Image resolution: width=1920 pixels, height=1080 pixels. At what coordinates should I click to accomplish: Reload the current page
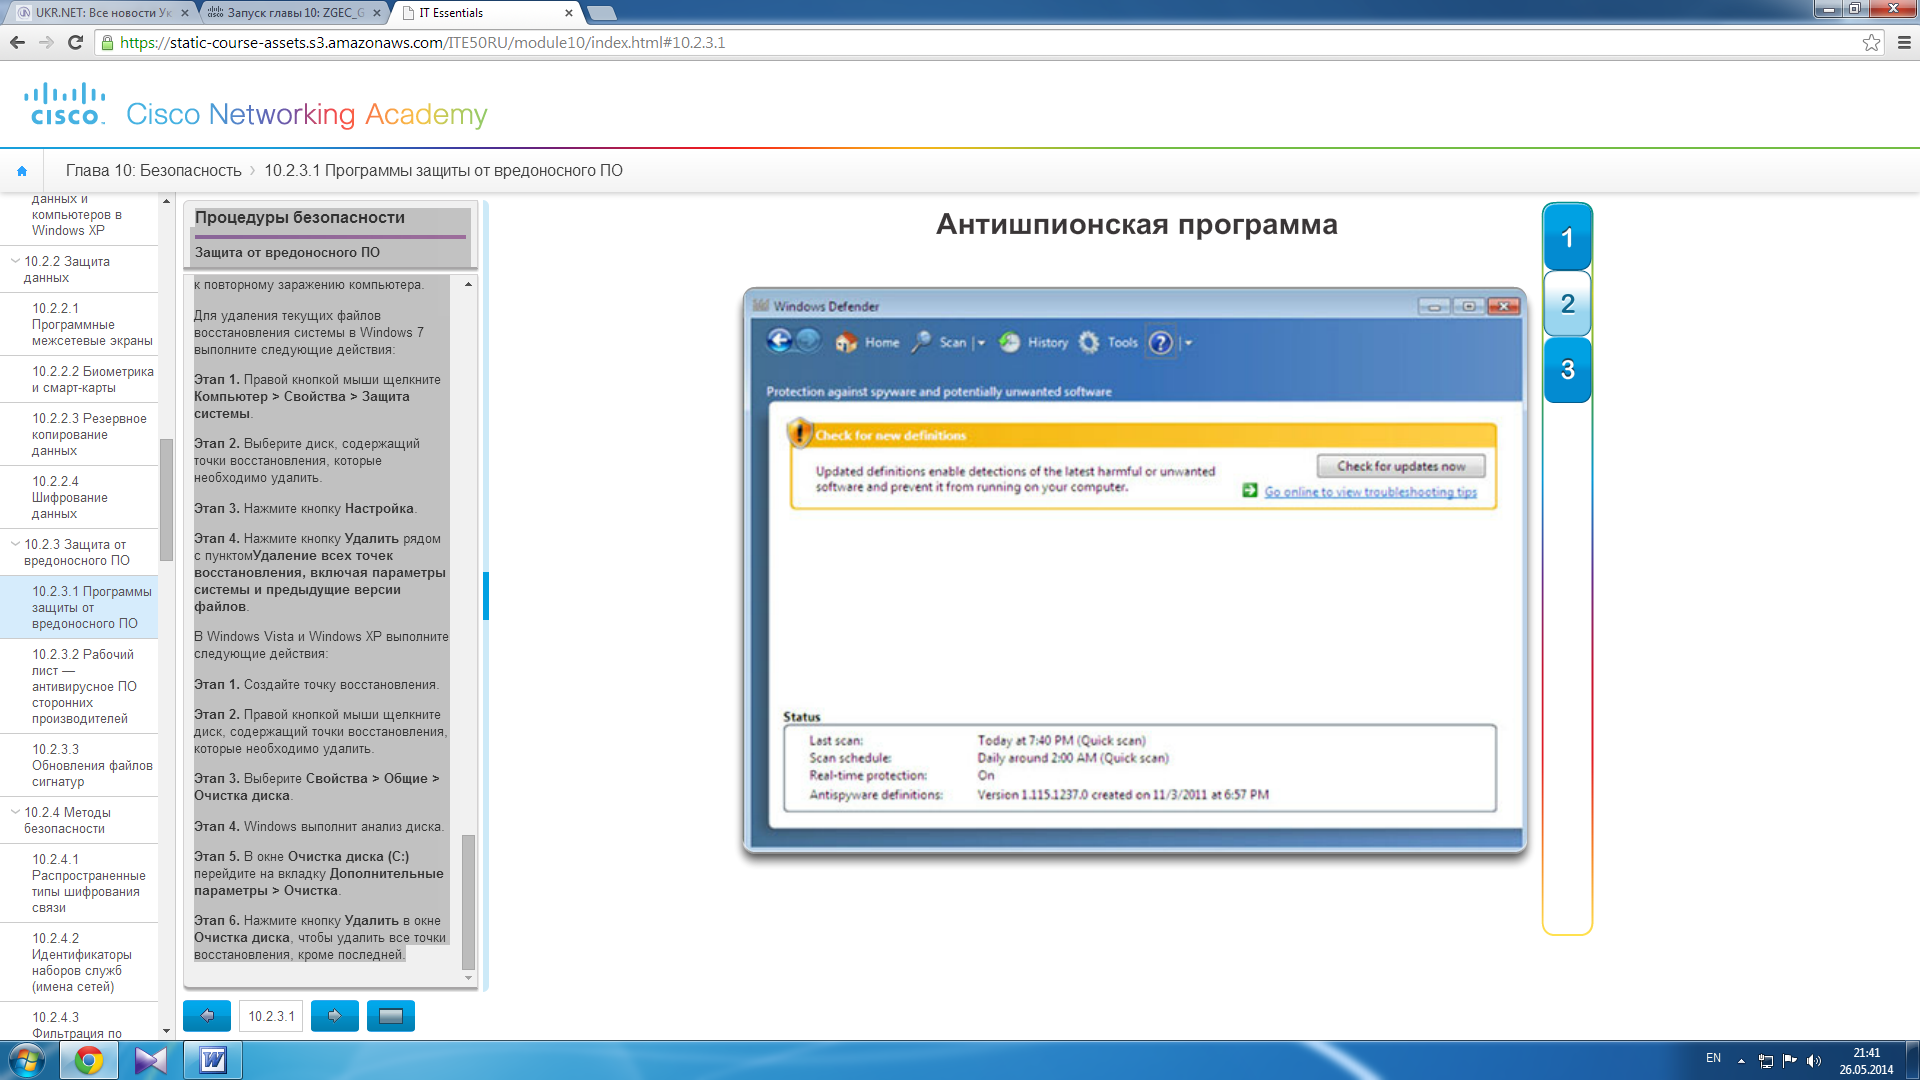75,42
